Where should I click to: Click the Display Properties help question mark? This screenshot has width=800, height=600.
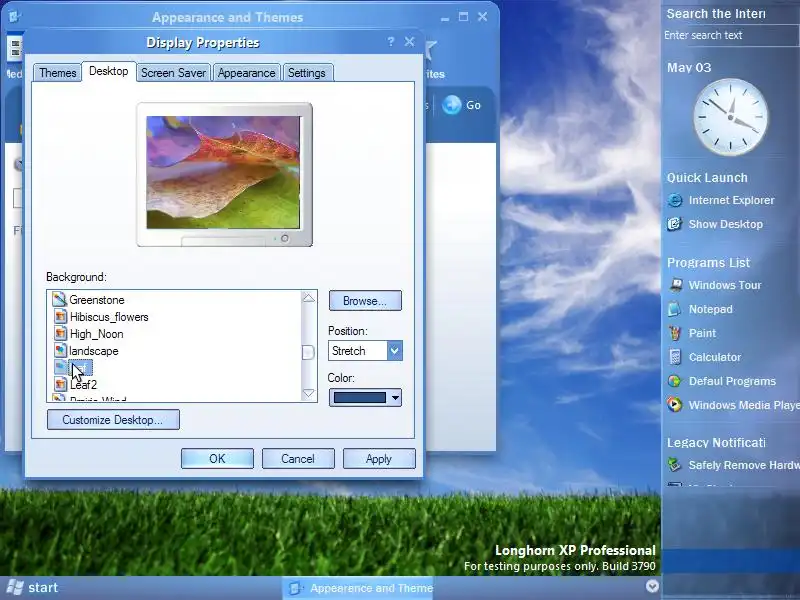tap(391, 42)
